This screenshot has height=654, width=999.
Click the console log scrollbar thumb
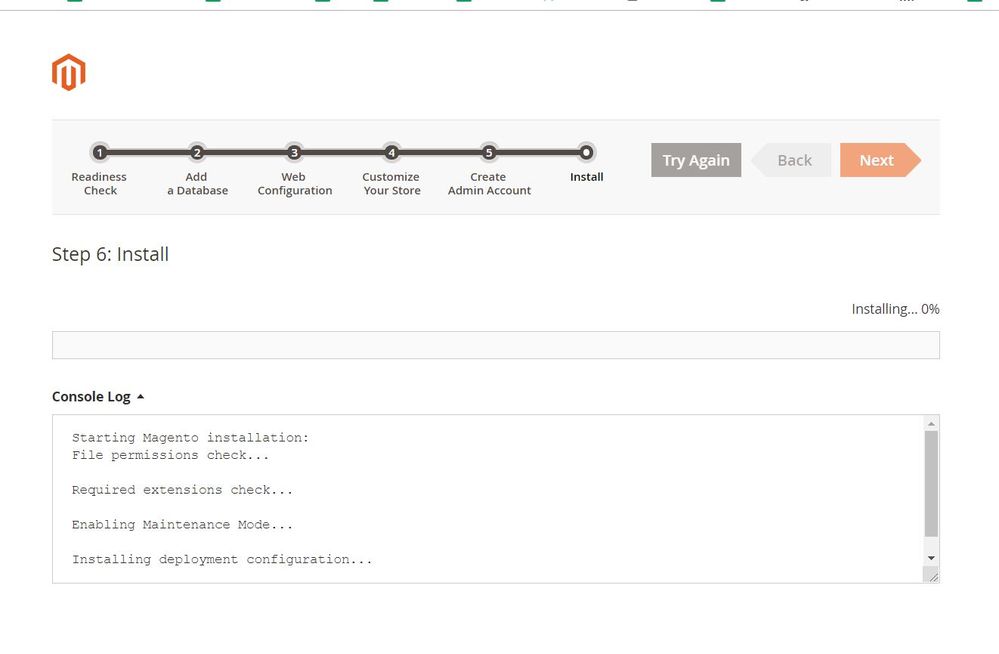tap(932, 484)
